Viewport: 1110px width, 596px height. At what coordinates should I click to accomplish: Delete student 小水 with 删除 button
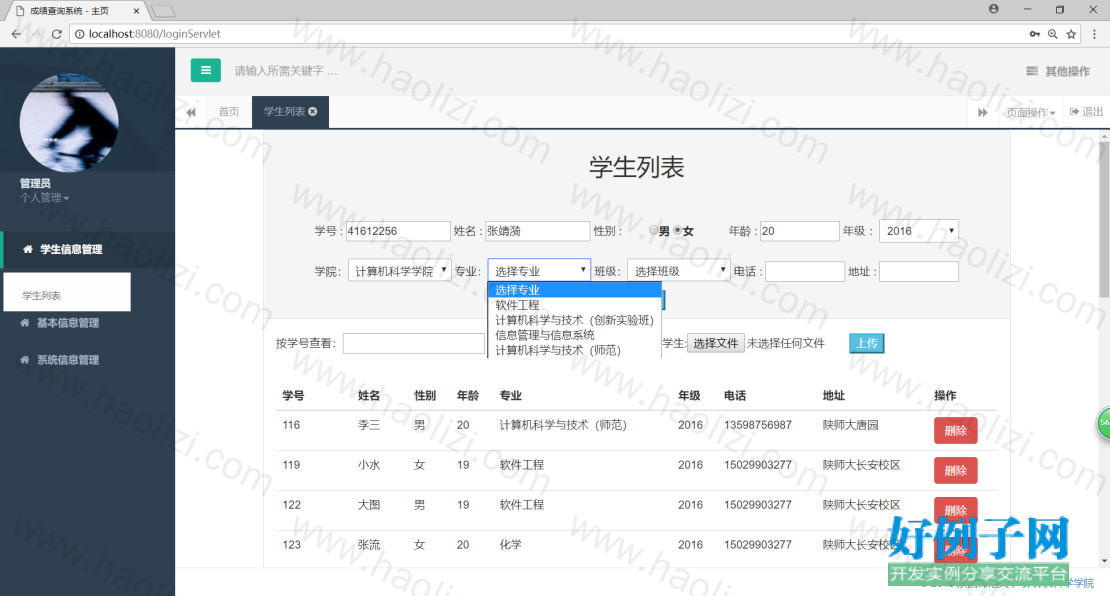956,471
